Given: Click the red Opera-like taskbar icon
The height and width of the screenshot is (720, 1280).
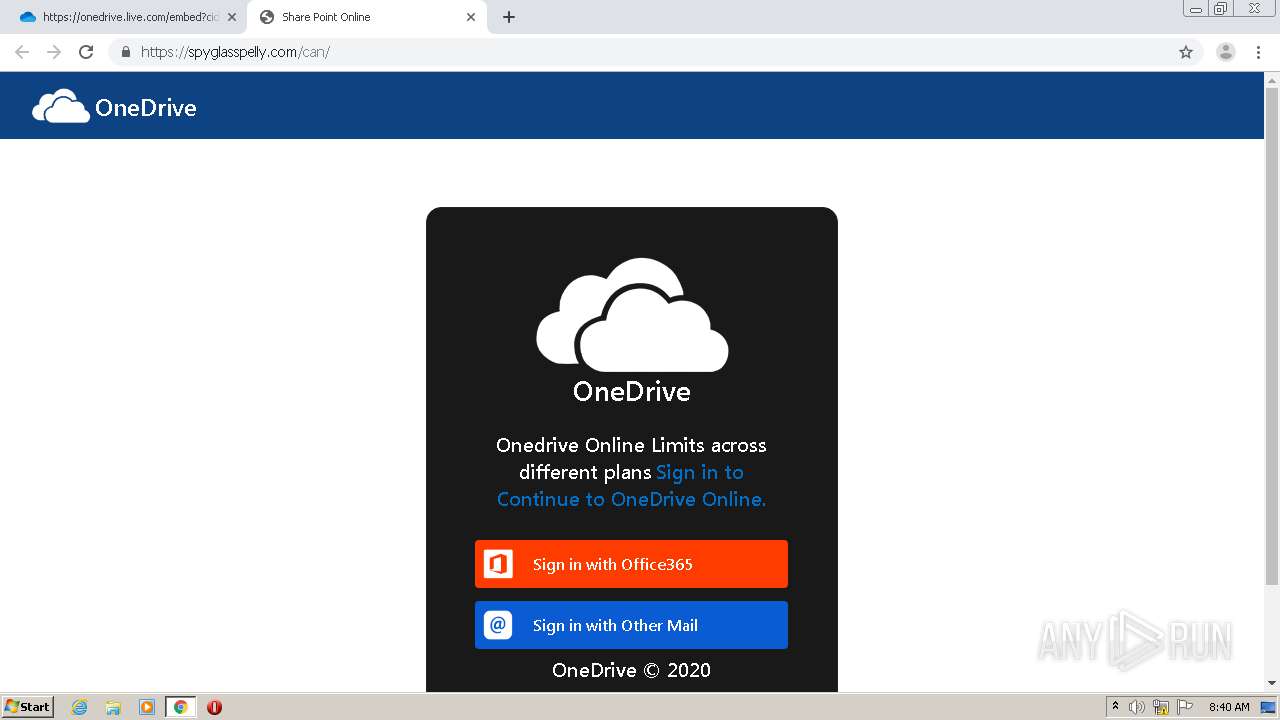Looking at the screenshot, I should click(x=214, y=707).
